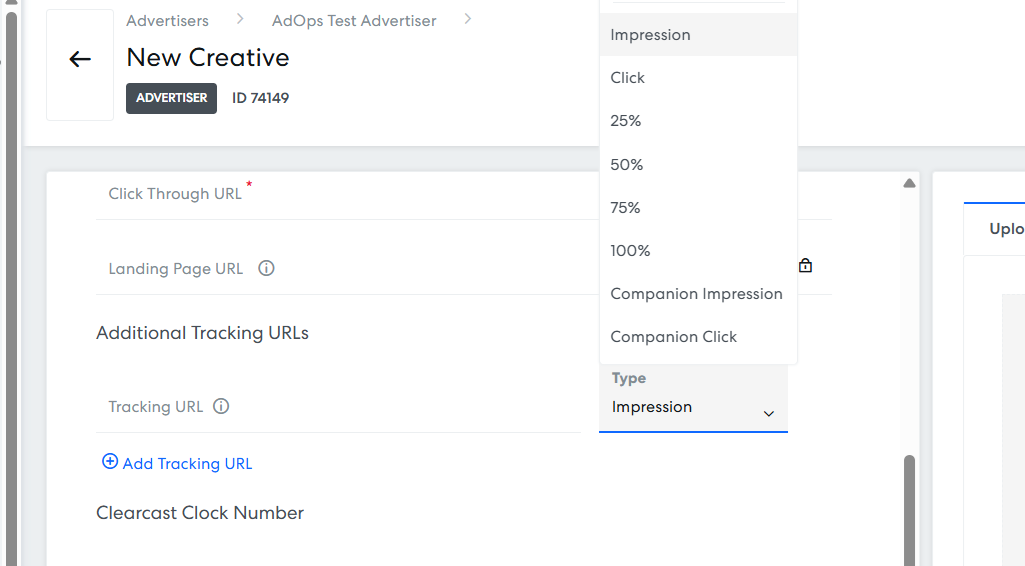Choose Companion Impression from the list

click(698, 294)
